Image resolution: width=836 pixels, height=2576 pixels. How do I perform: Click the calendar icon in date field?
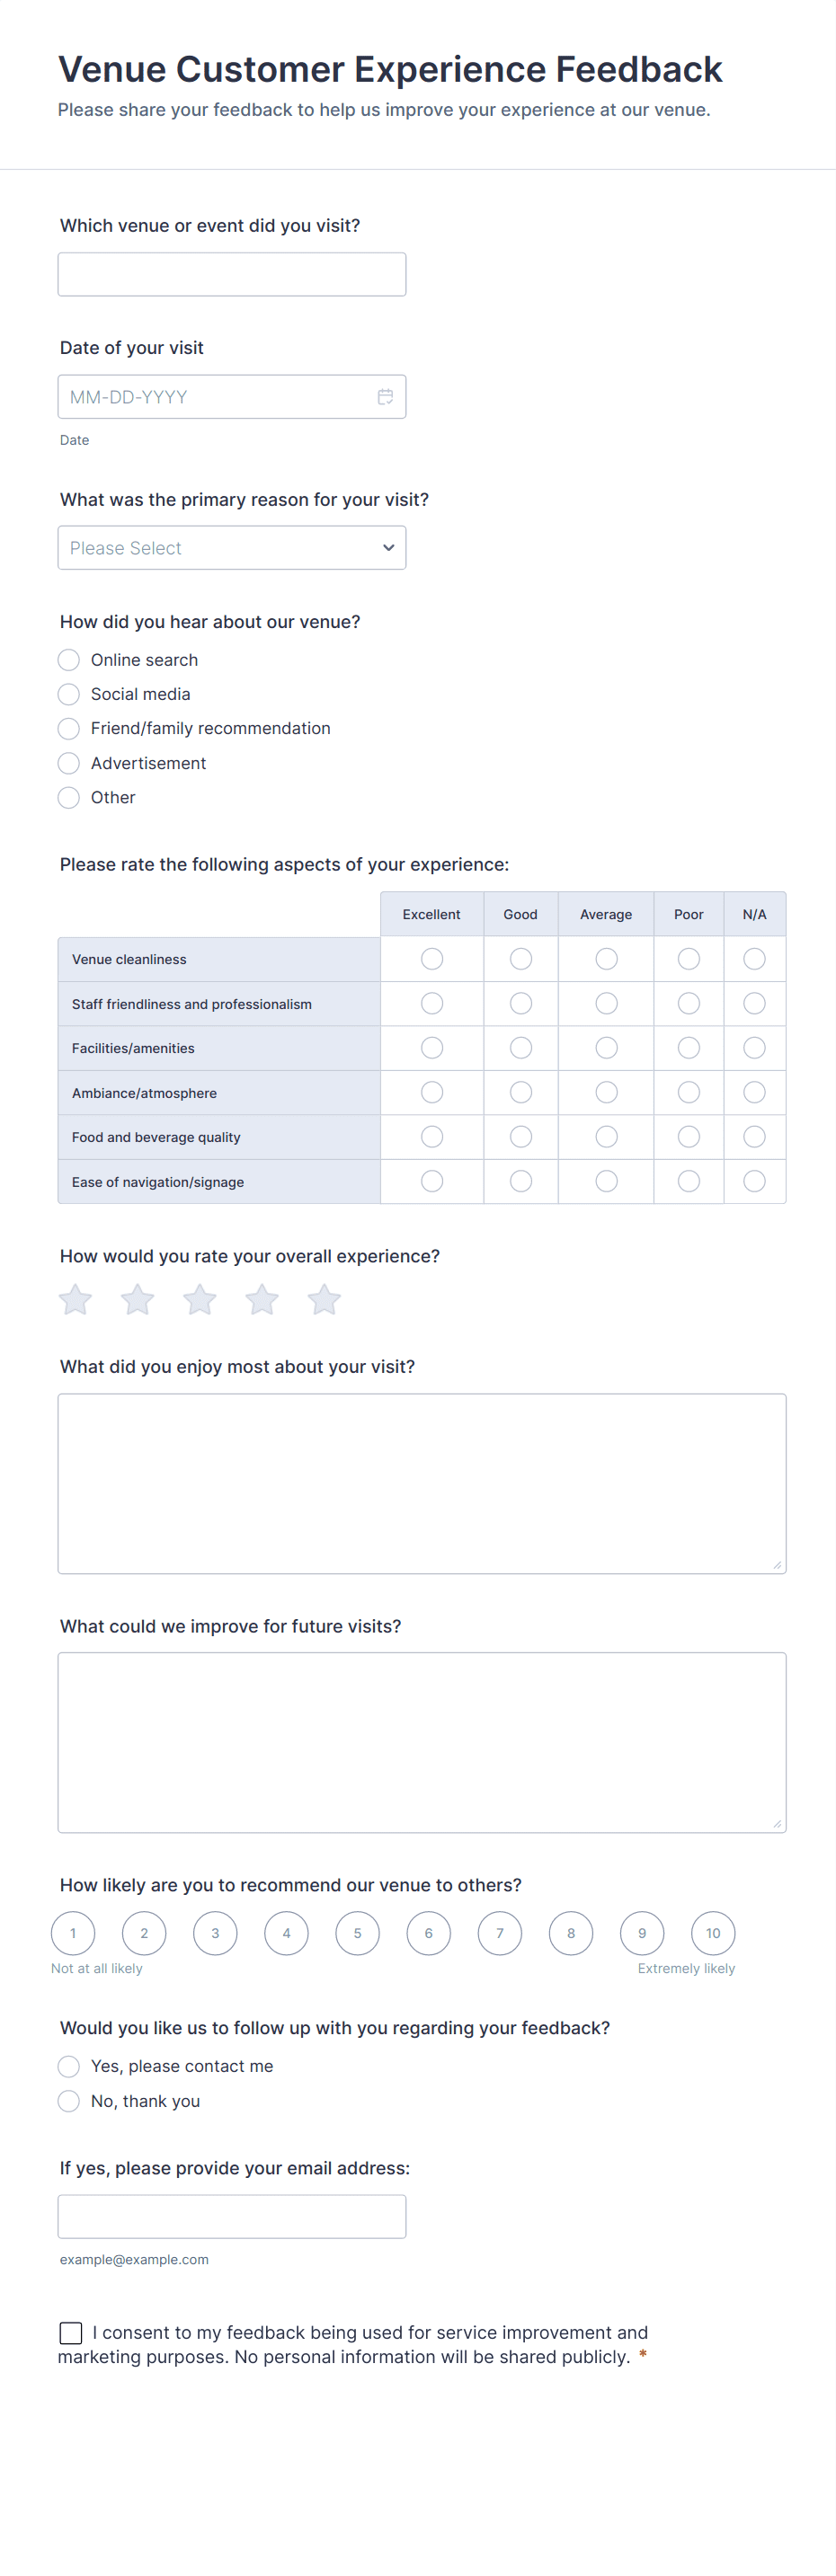[385, 397]
